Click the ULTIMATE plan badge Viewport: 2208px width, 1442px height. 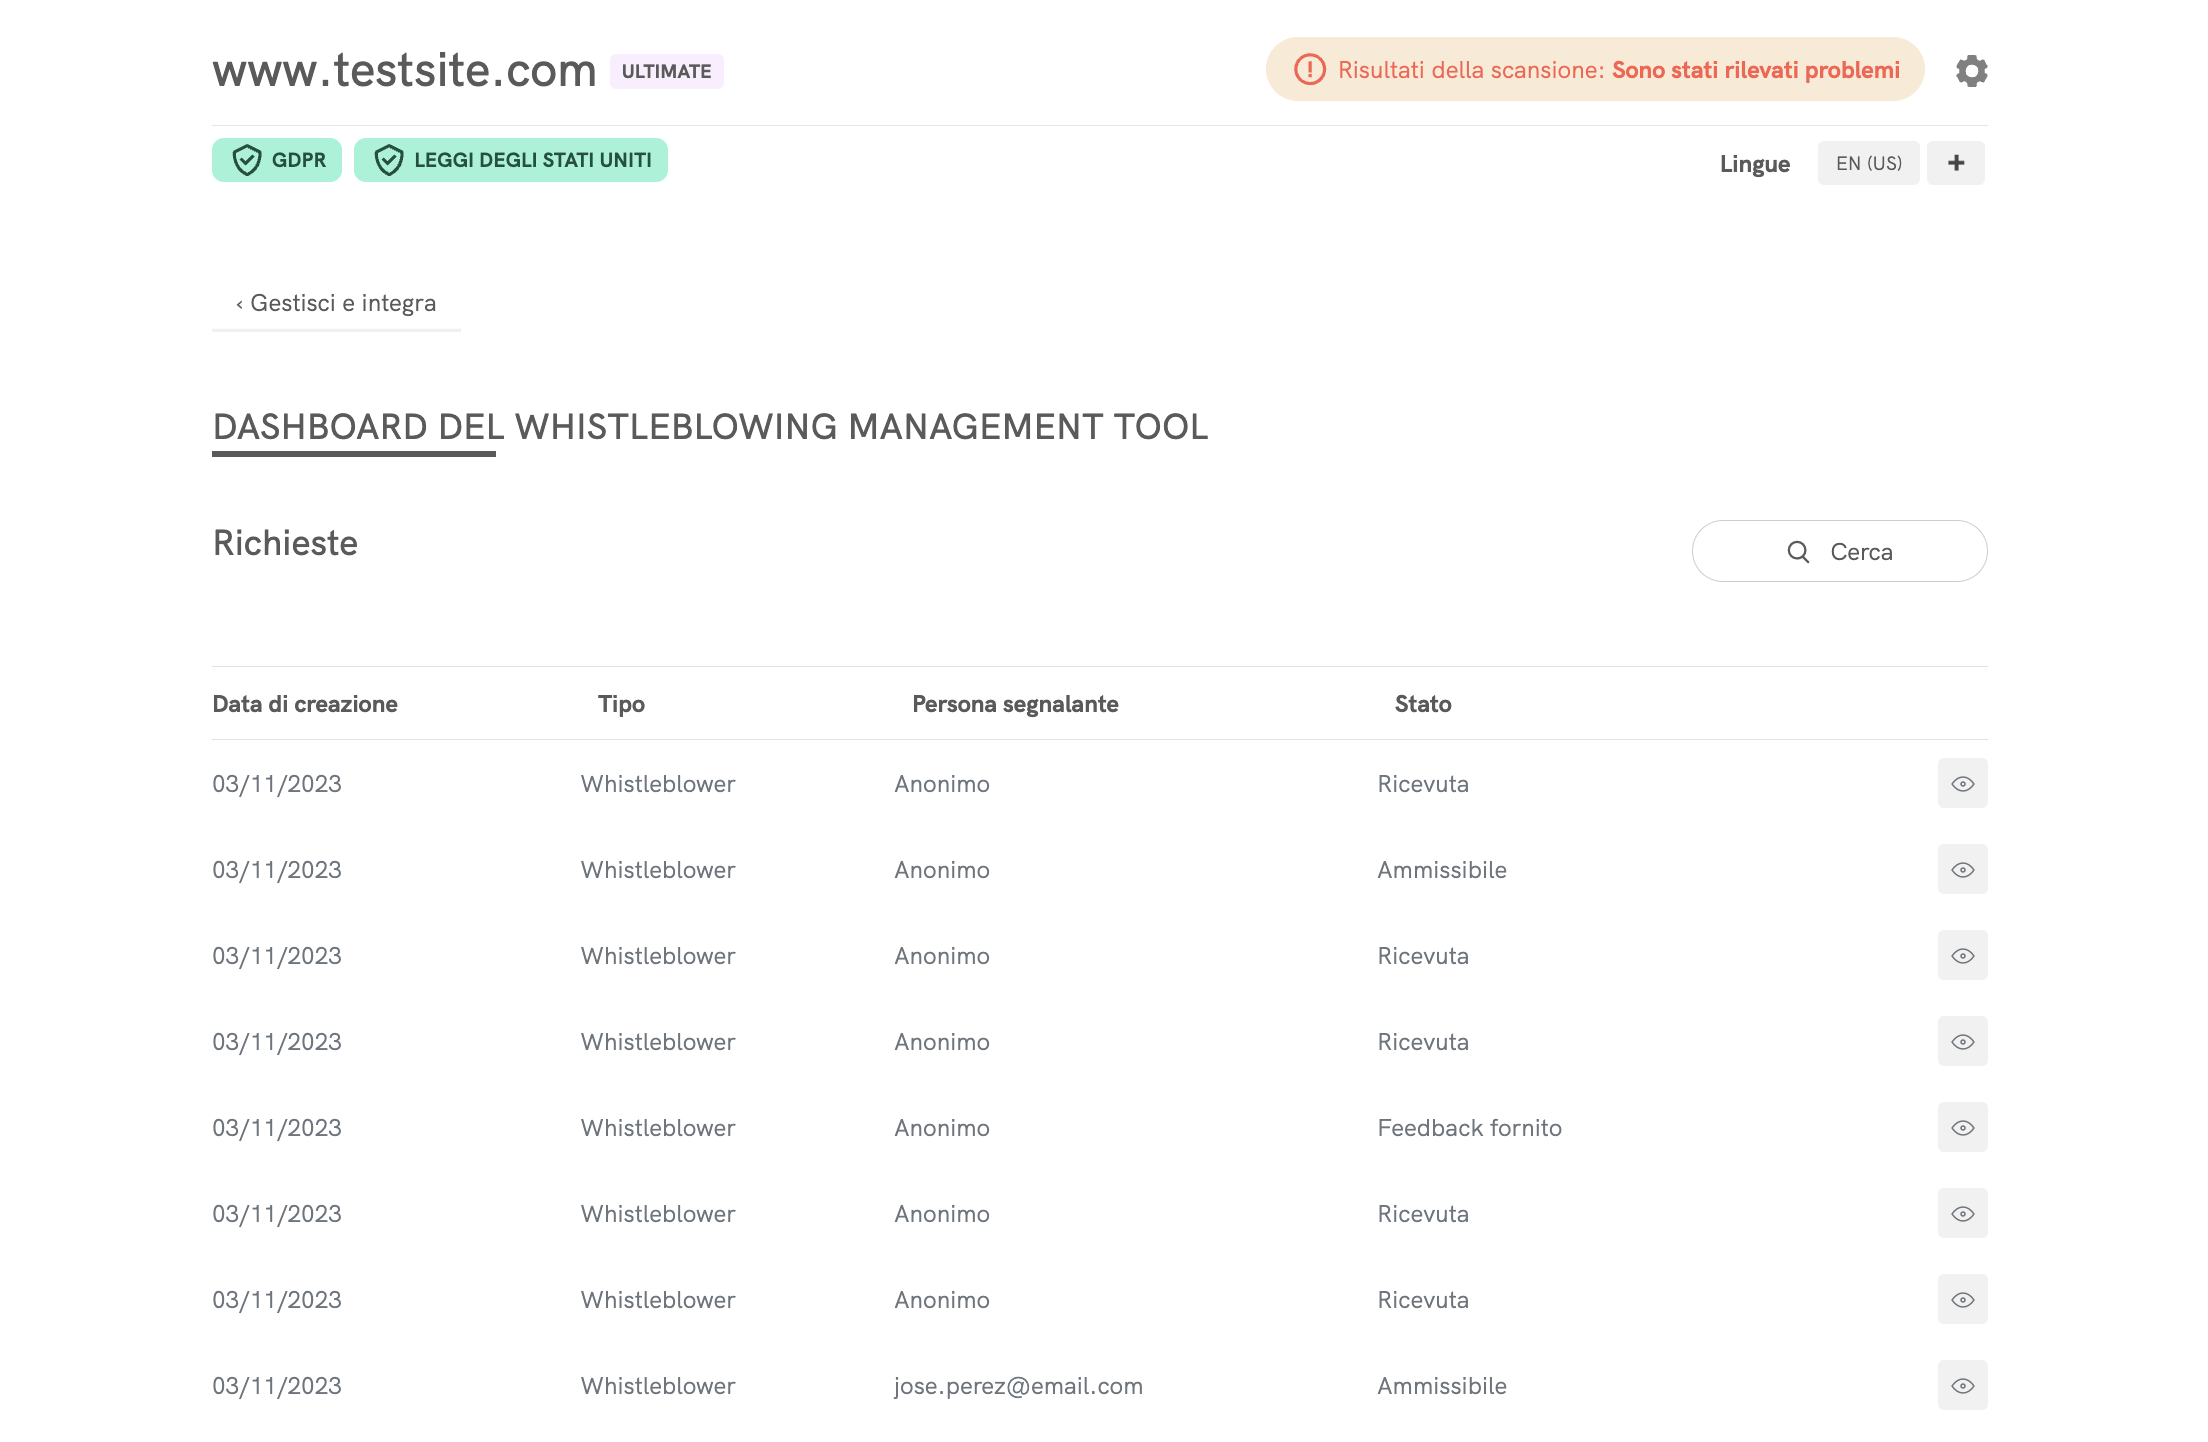[x=666, y=71]
